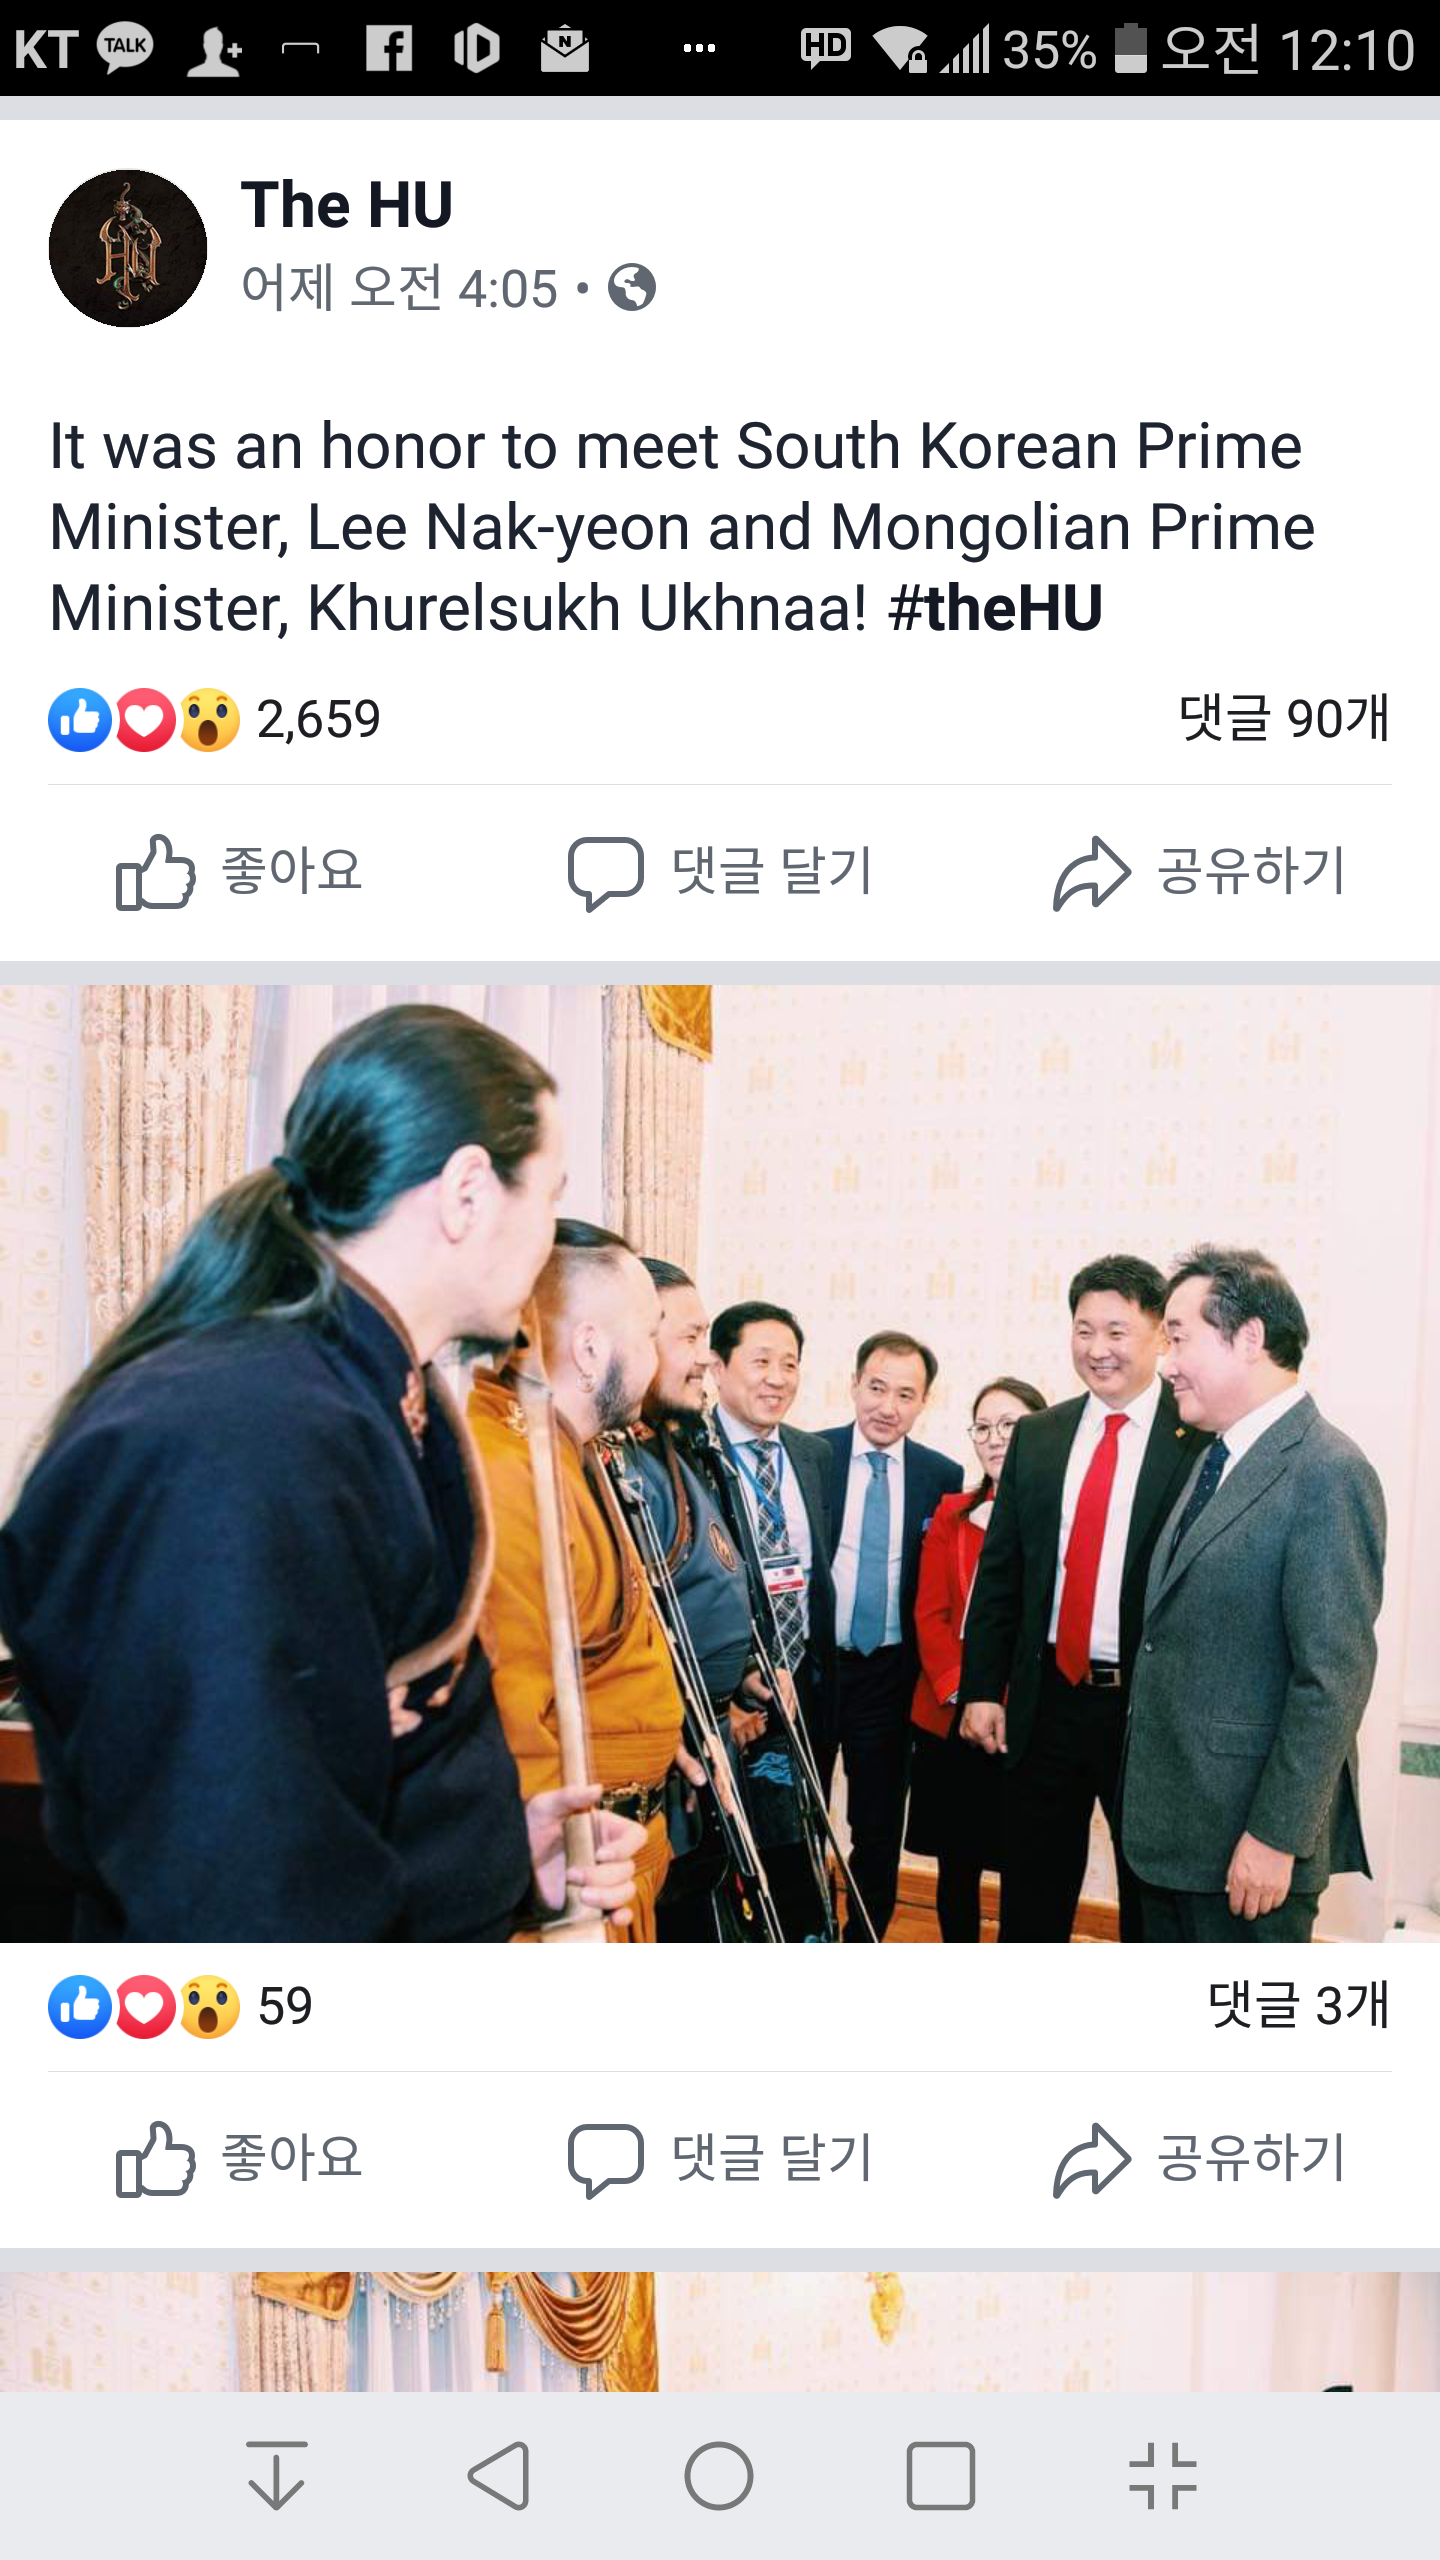Share the photo with the lower 공유하기 button

(1200, 2158)
